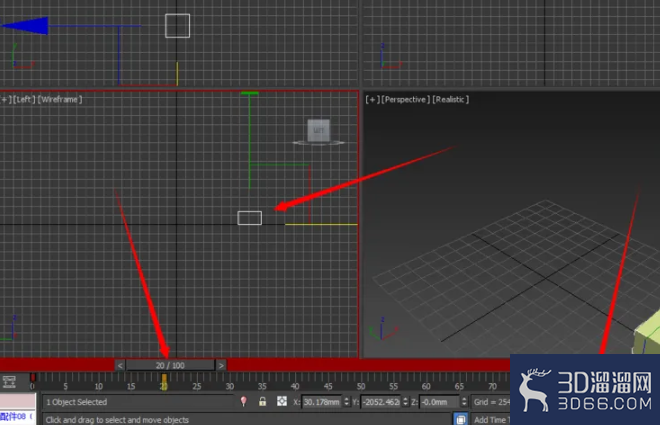Switch Absolute/Offset transform type-in mode icon
This screenshot has height=425, width=660.
[282, 401]
